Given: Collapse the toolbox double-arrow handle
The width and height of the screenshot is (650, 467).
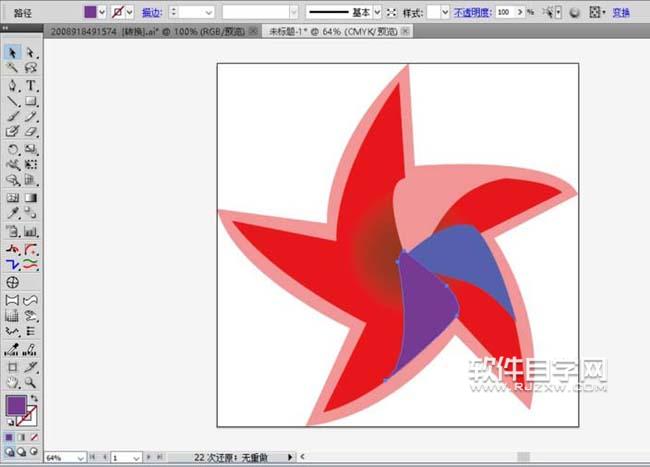Looking at the screenshot, I should [x=5, y=28].
